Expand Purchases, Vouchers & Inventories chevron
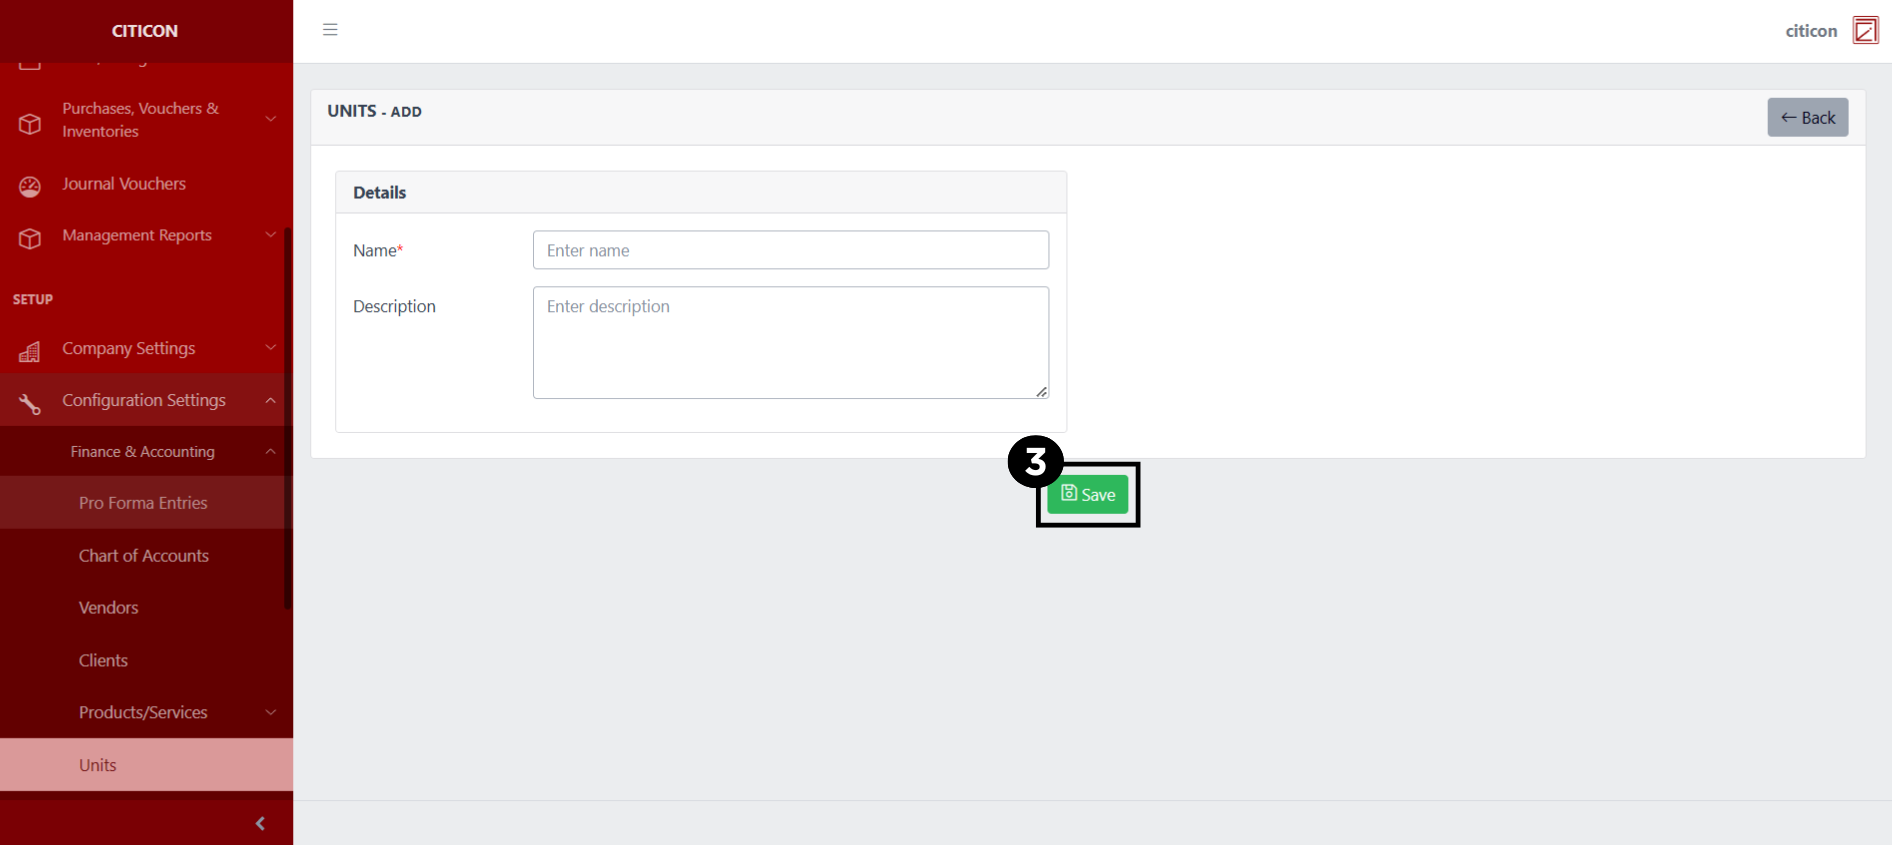Viewport: 1892px width, 845px height. 270,119
